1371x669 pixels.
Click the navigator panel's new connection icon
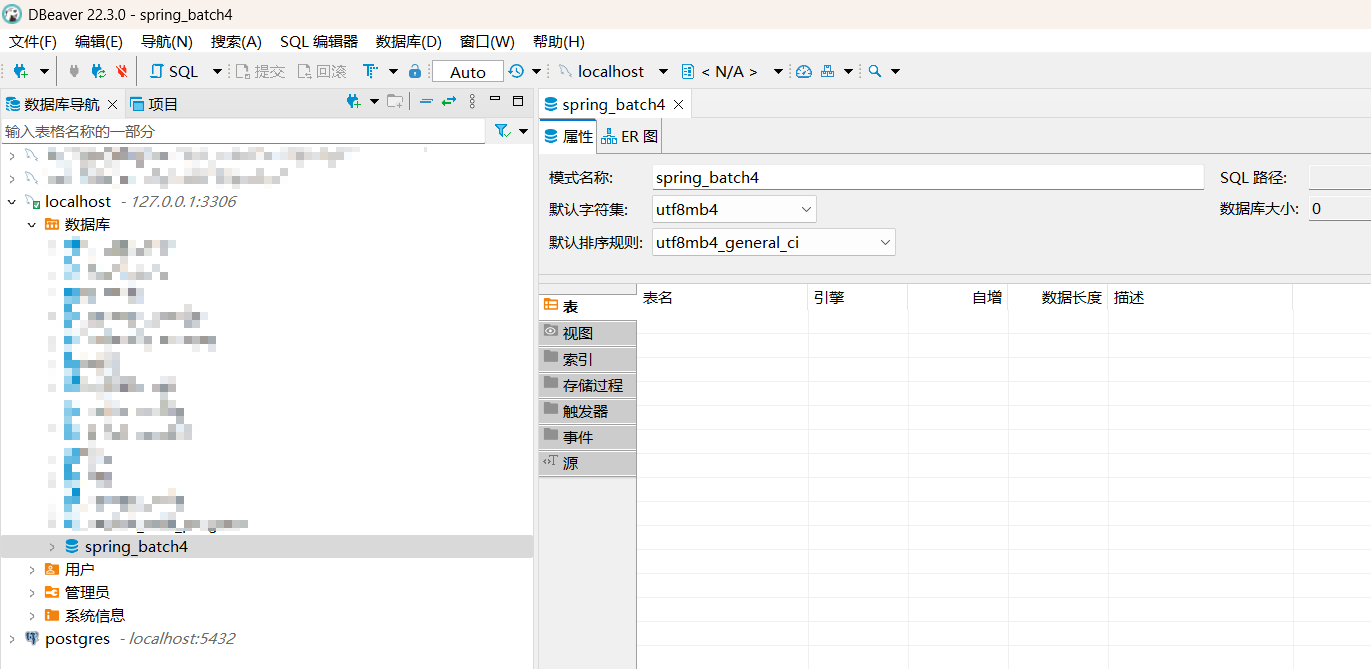[353, 101]
